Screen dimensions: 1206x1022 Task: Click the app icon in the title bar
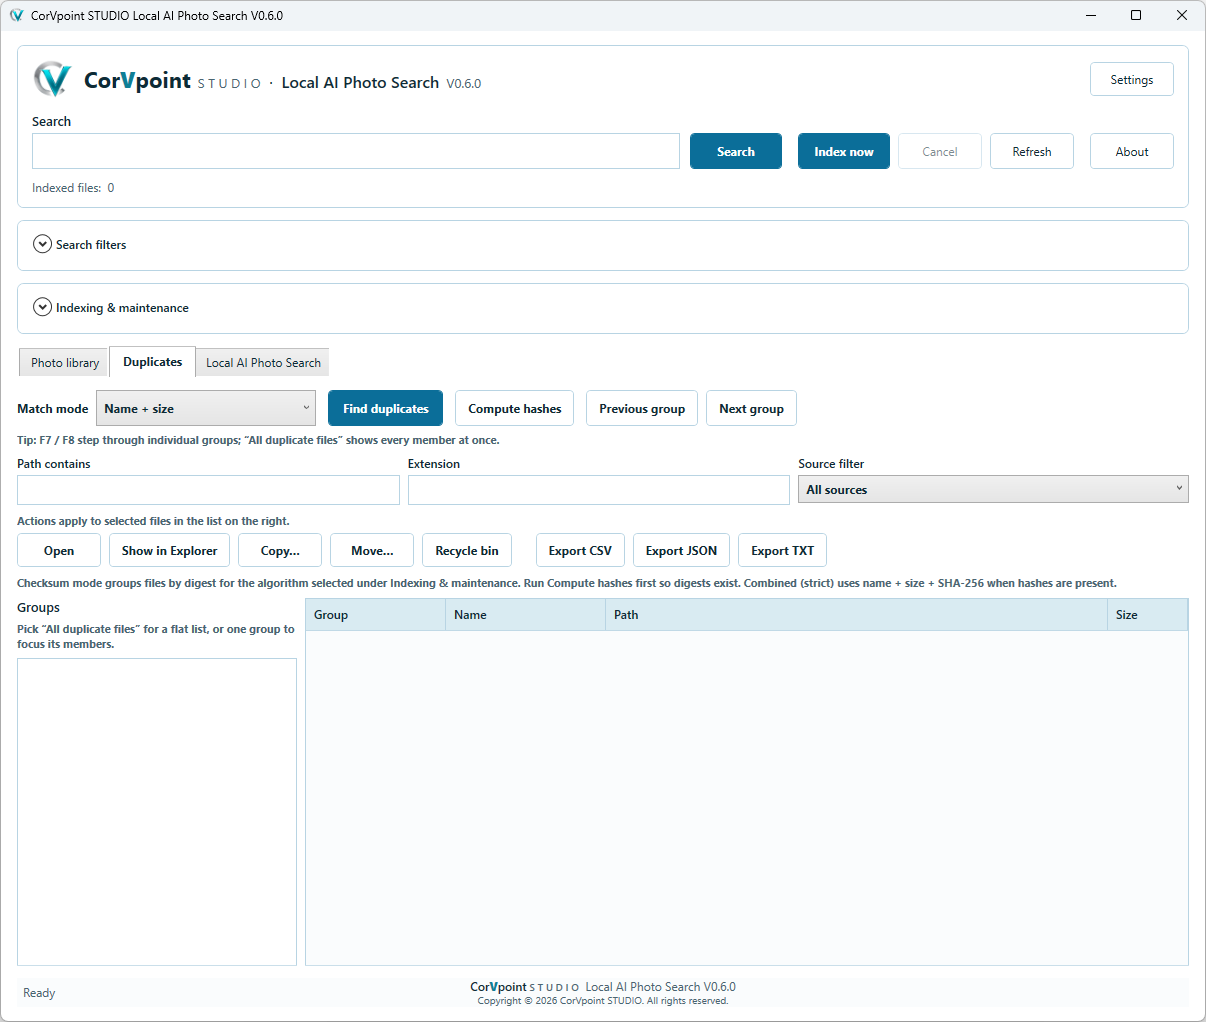(x=16, y=15)
